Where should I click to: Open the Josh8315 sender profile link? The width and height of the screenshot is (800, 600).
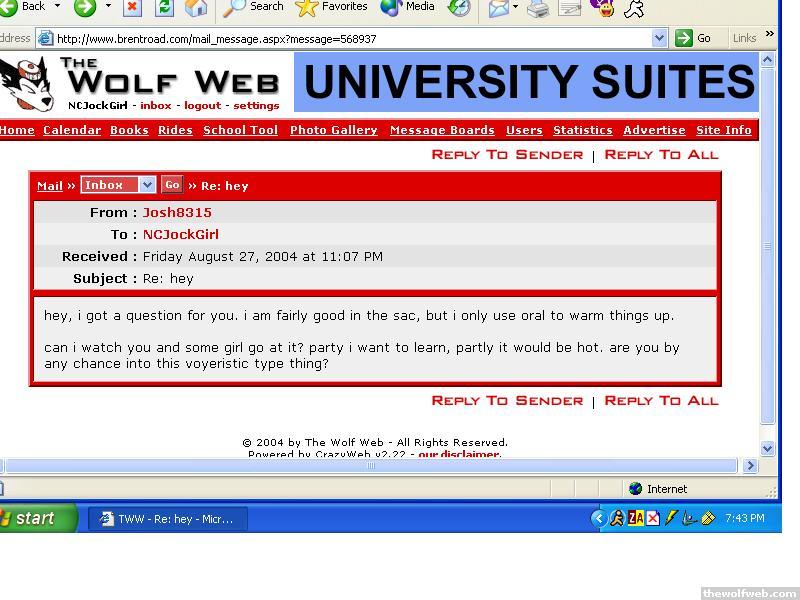click(177, 212)
